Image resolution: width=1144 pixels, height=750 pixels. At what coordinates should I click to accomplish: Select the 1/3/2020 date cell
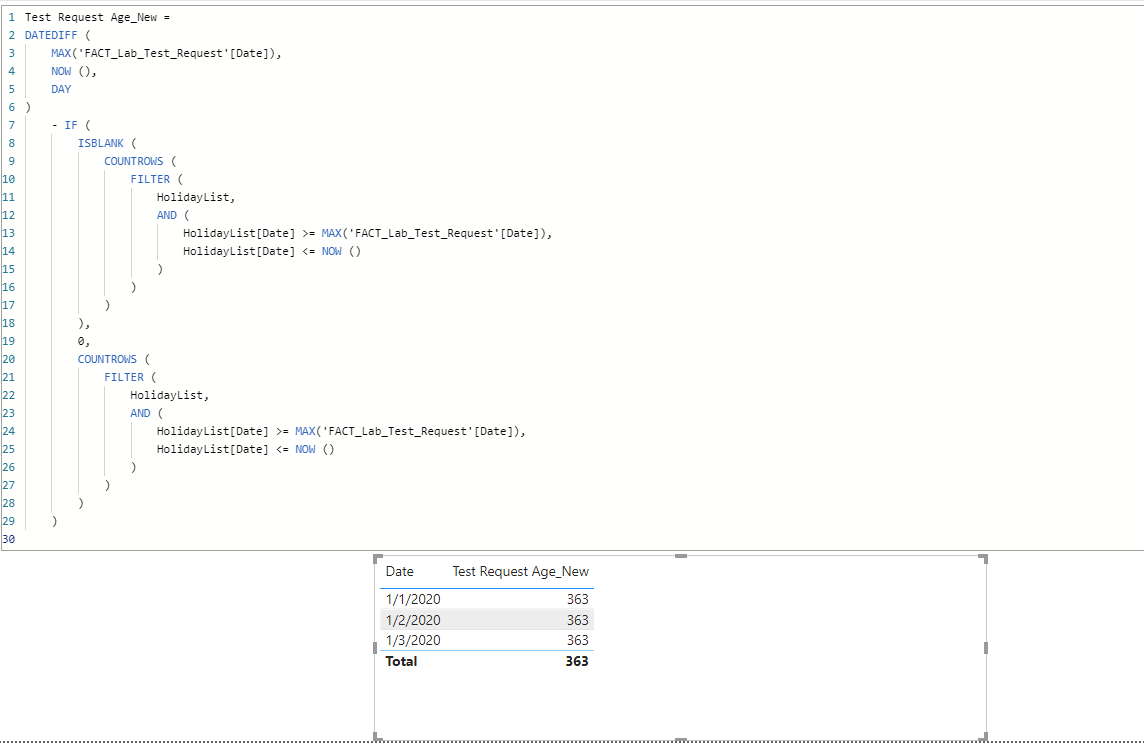pyautogui.click(x=413, y=640)
